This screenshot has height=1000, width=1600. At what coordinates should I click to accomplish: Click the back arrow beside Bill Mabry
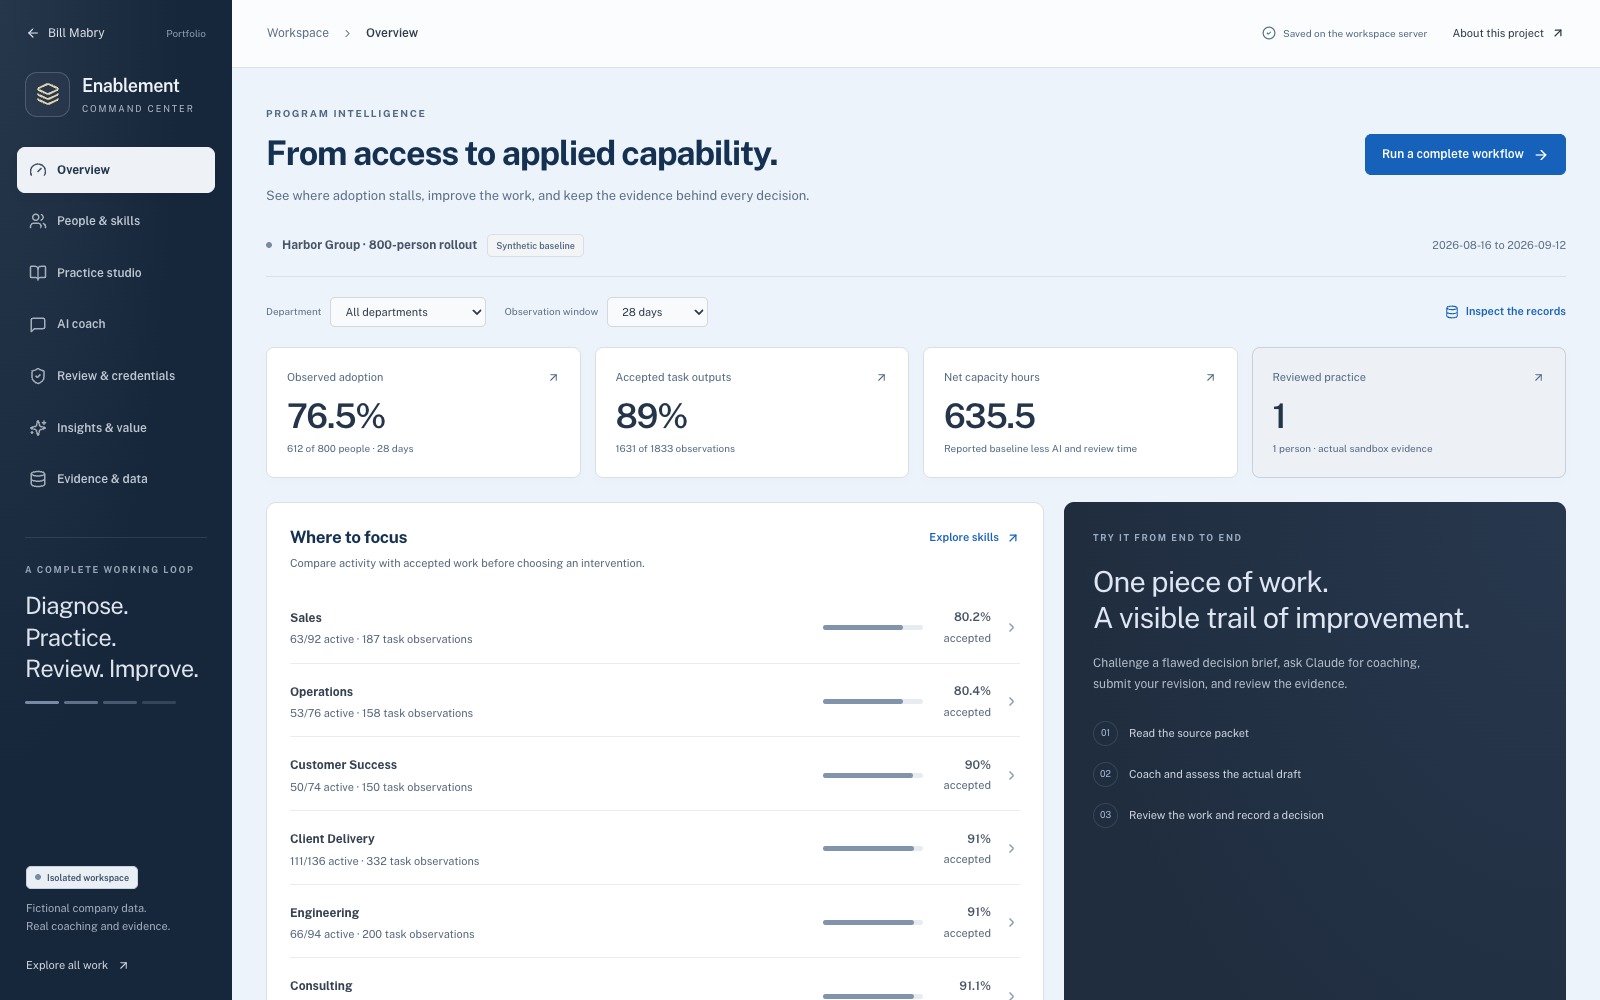[x=33, y=33]
